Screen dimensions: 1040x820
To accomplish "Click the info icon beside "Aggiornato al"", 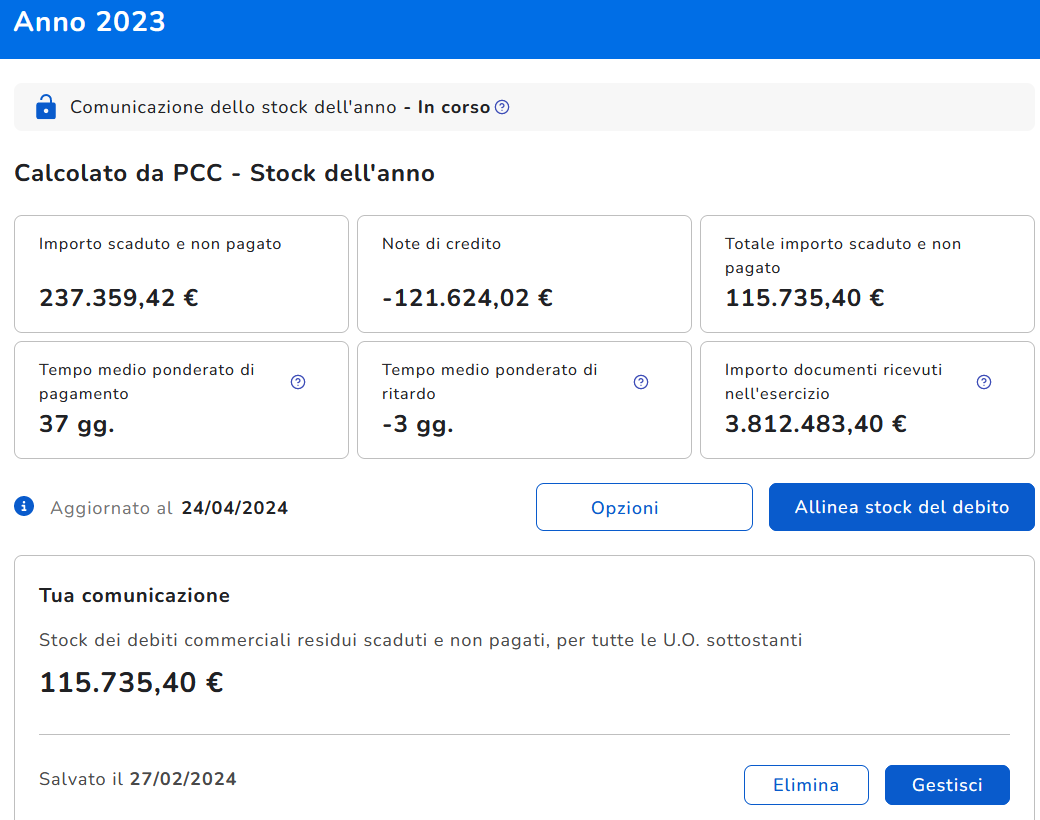I will click(25, 507).
